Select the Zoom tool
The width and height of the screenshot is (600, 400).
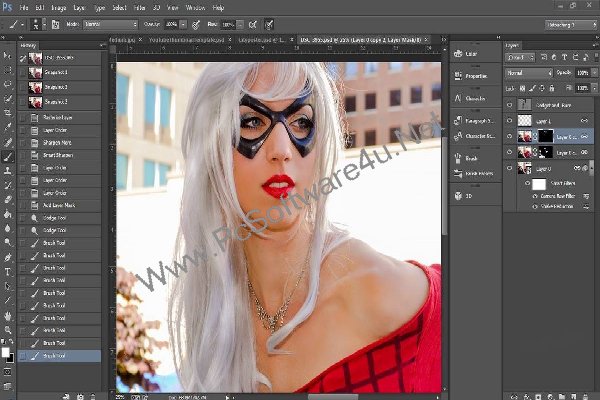[7, 330]
